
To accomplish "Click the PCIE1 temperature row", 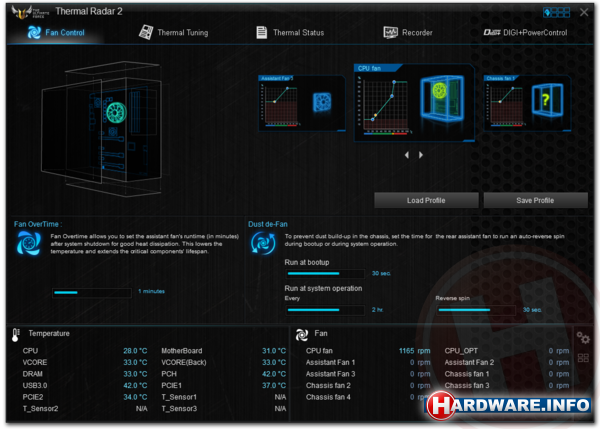I will (x=223, y=385).
